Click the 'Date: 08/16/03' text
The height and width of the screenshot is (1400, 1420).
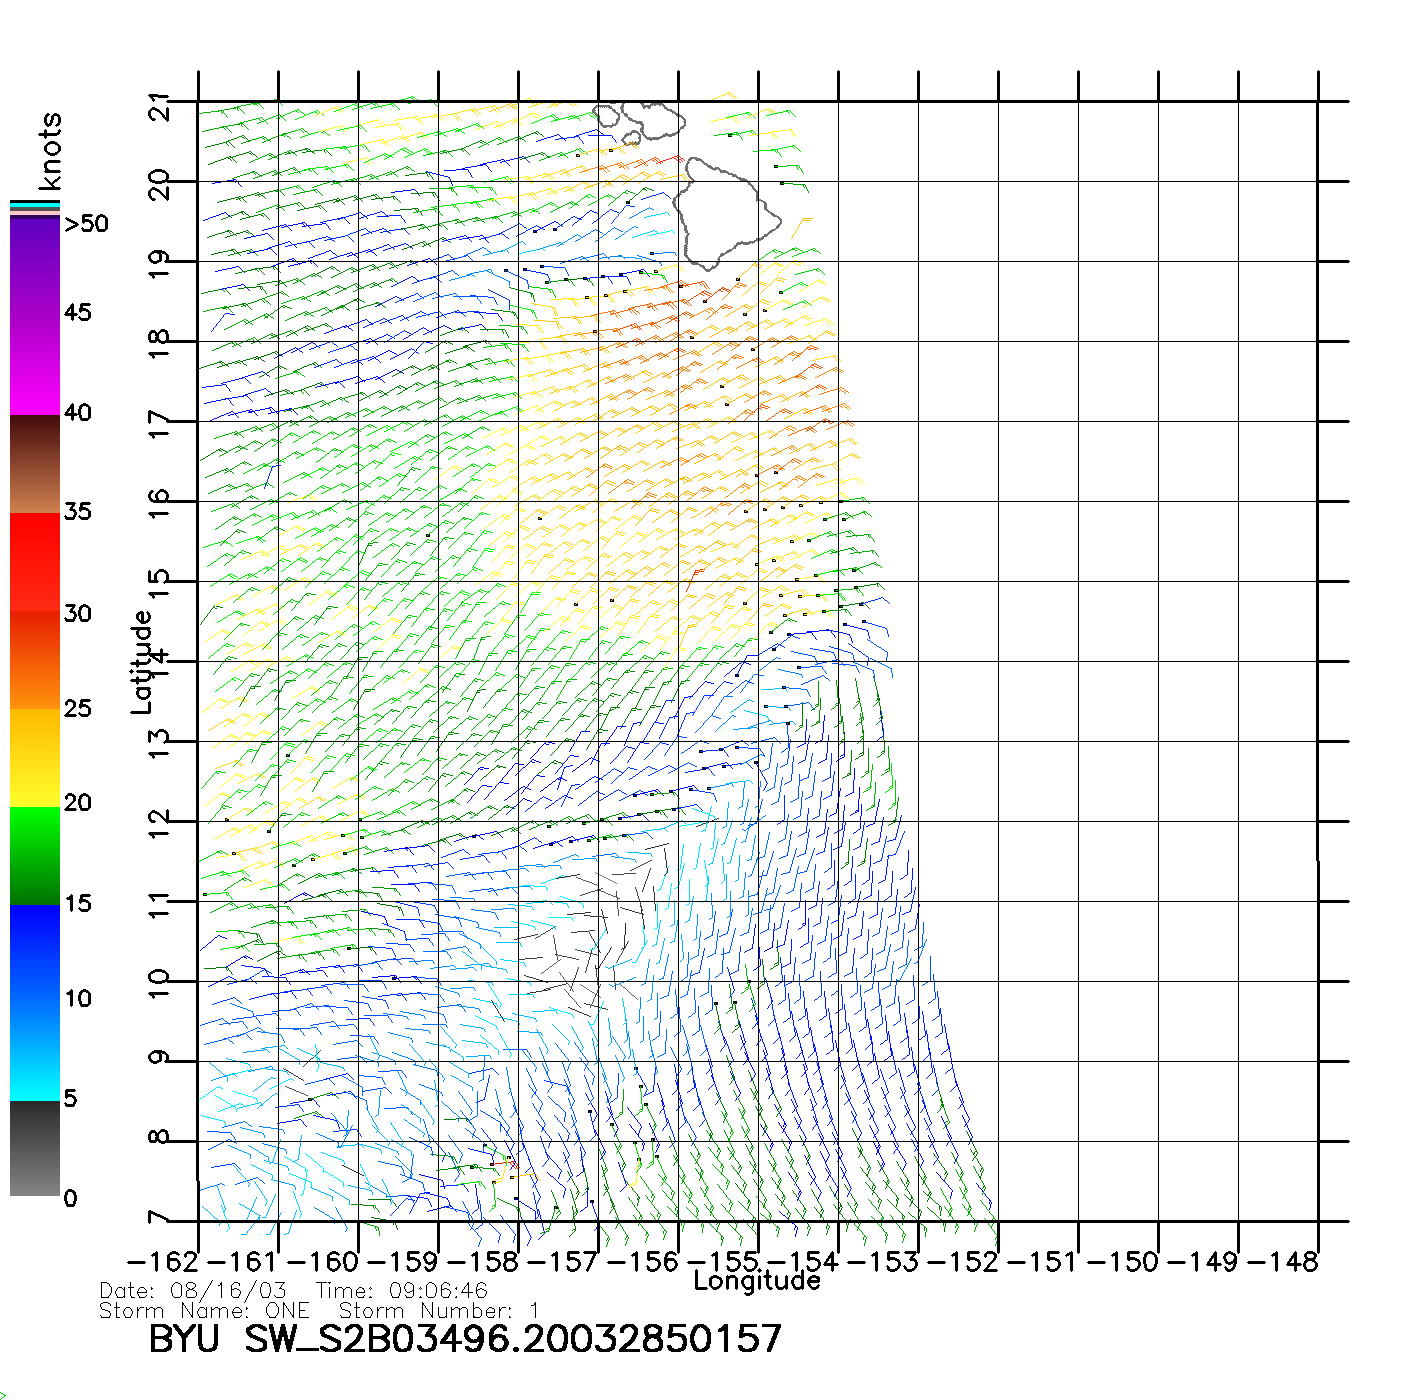tap(193, 1291)
